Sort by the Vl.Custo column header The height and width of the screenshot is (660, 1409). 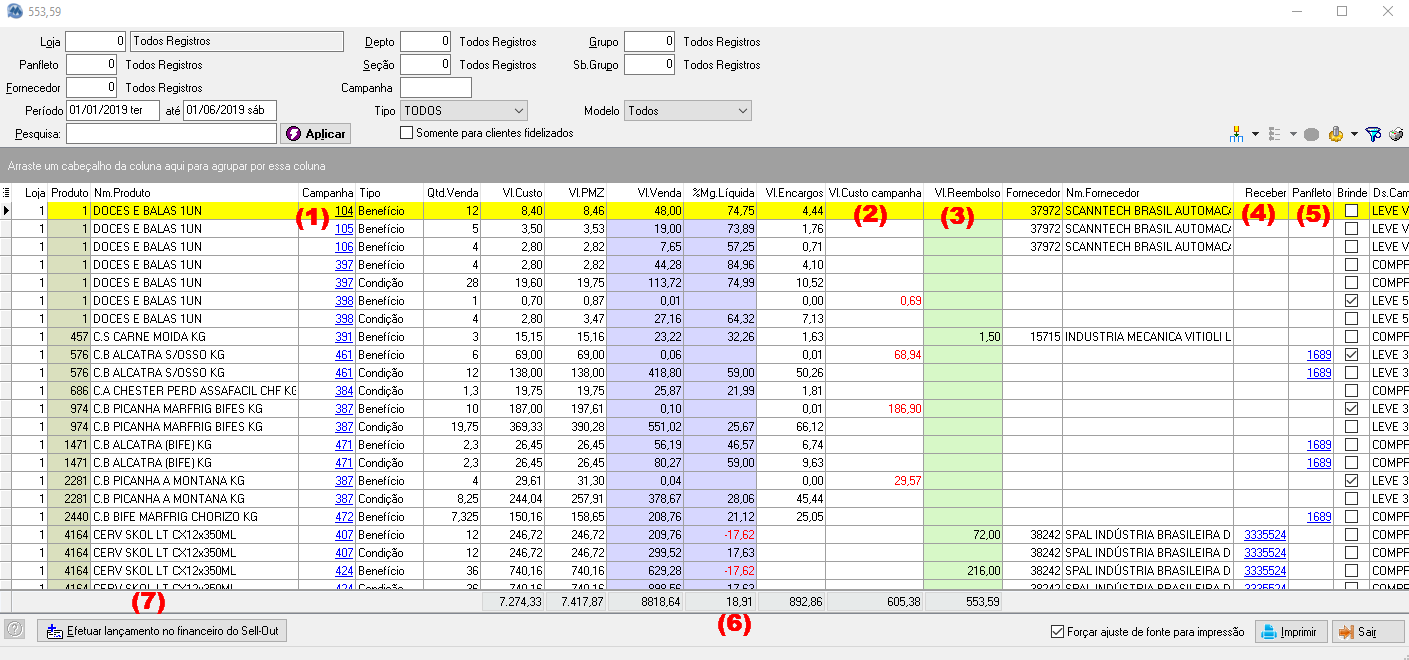(x=515, y=193)
